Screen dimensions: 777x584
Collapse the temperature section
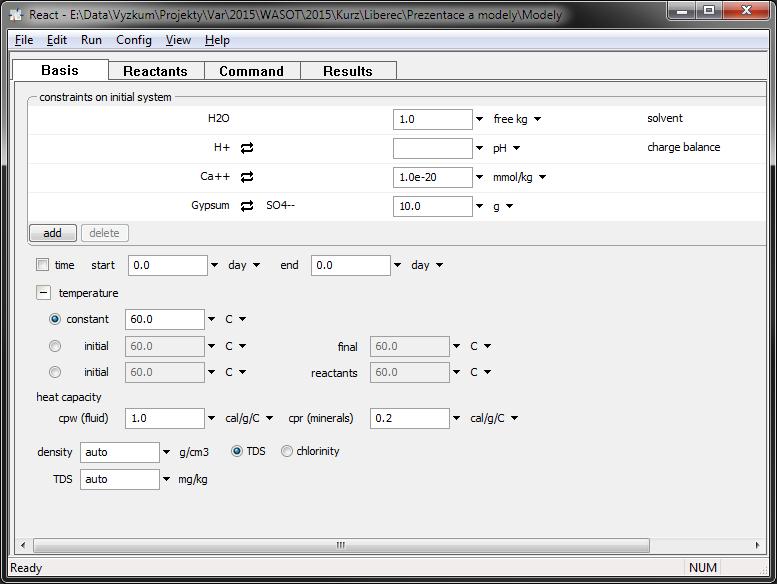(x=43, y=293)
